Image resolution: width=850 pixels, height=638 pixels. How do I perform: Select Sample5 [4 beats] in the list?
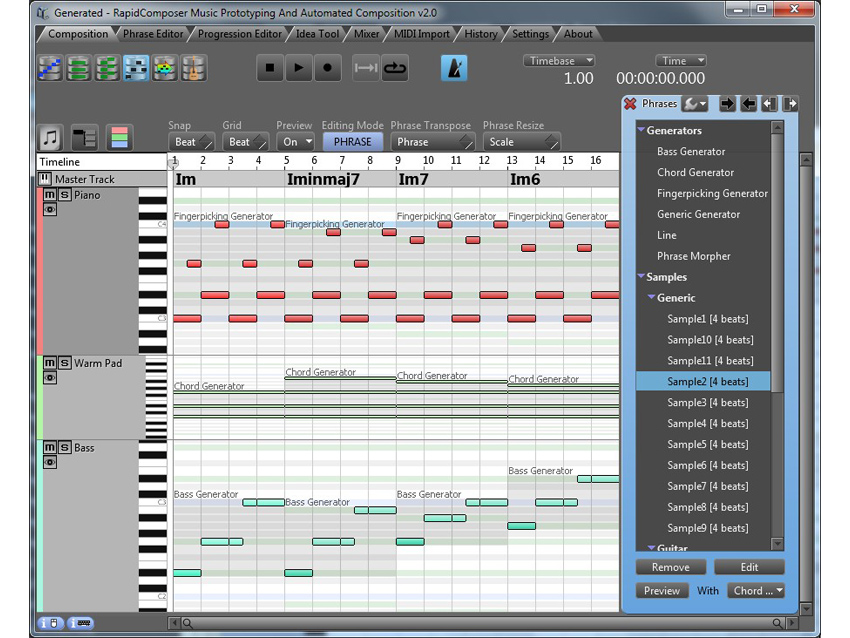pyautogui.click(x=707, y=444)
